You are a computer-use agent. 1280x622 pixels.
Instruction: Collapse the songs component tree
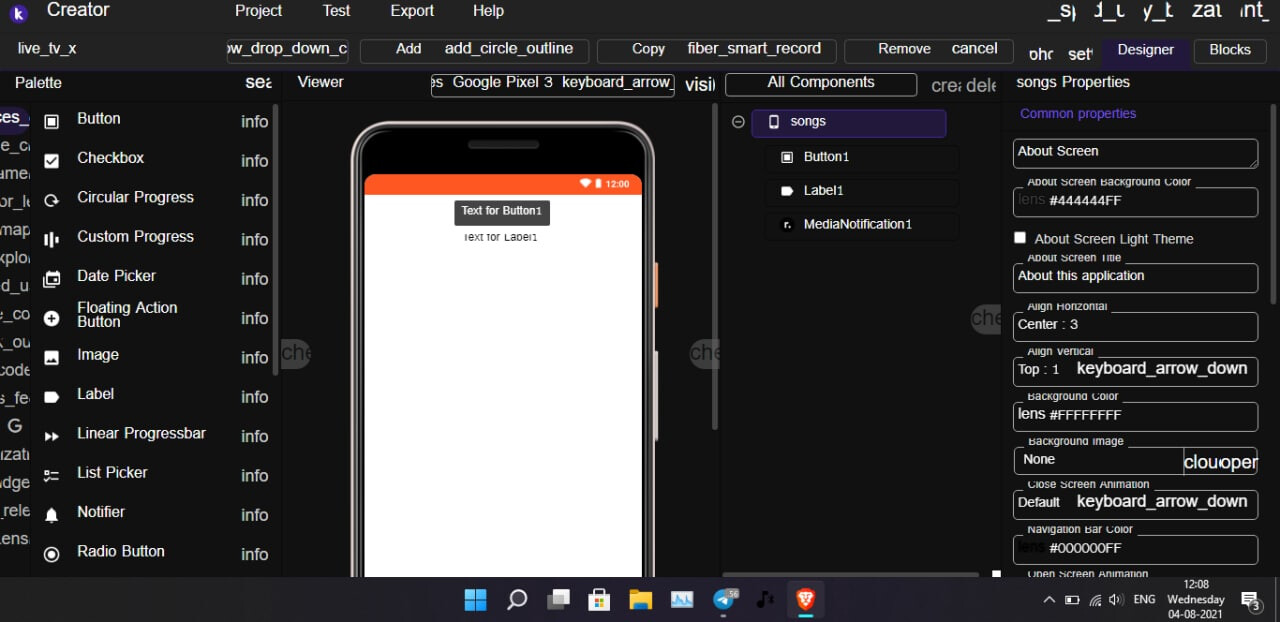point(738,122)
